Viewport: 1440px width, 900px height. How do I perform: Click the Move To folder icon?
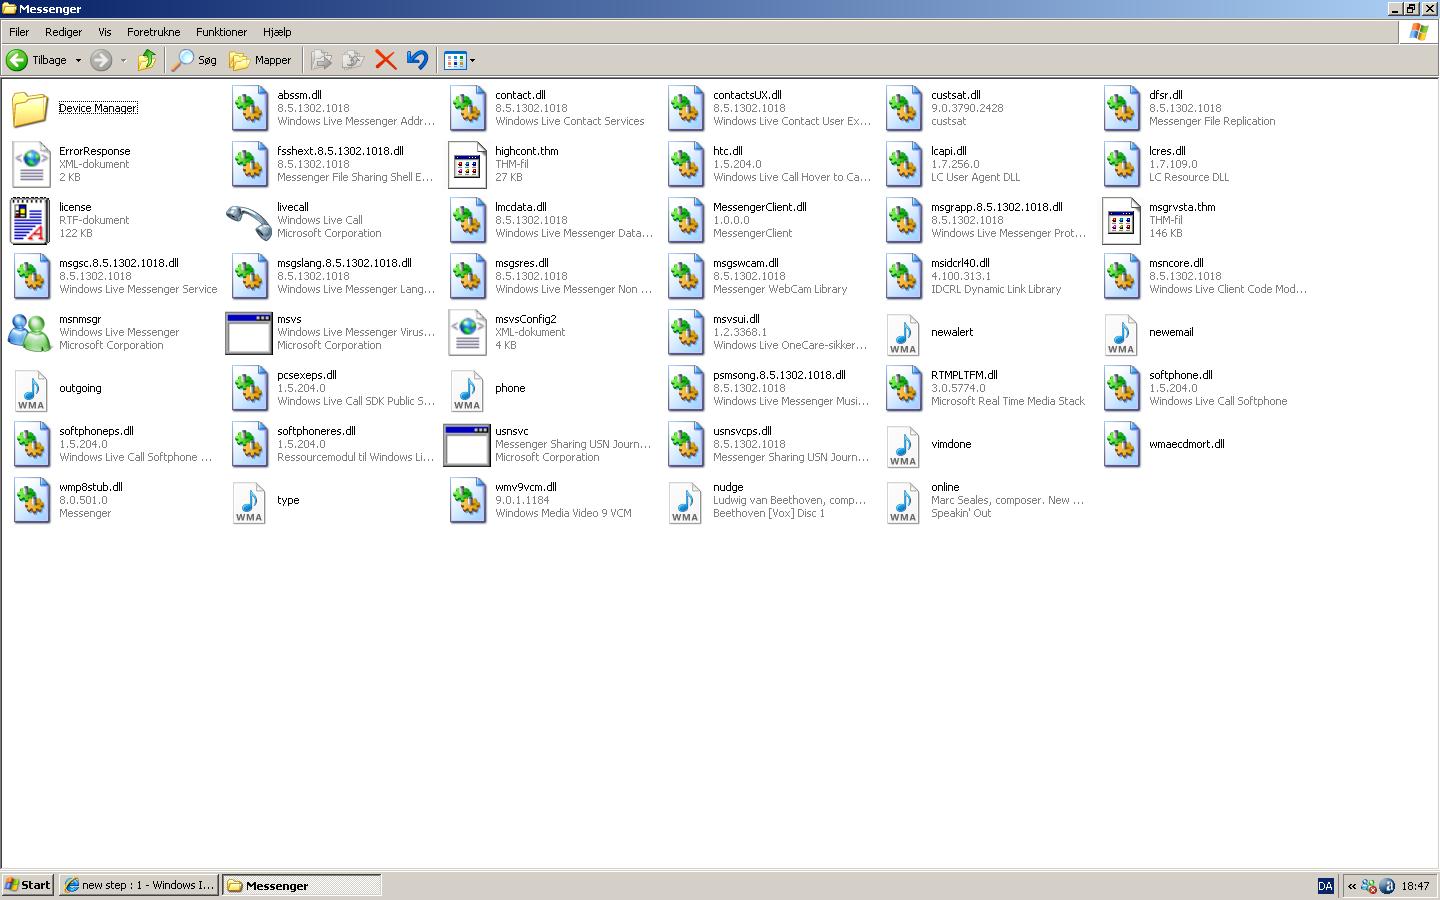(321, 60)
